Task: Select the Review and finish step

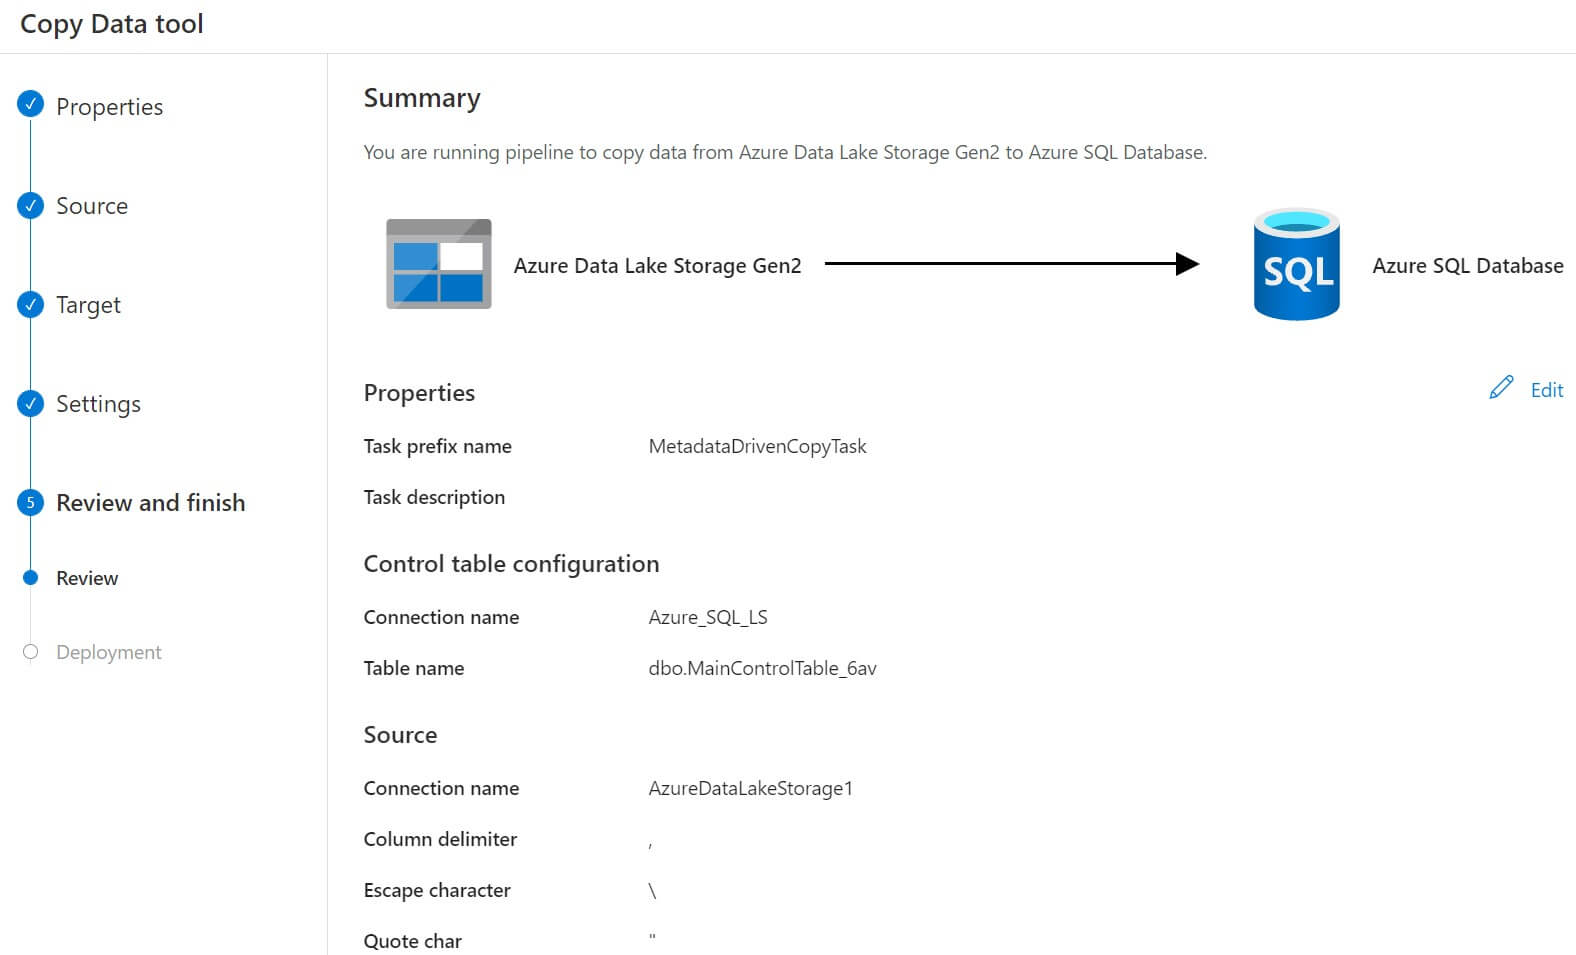Action: (x=150, y=503)
